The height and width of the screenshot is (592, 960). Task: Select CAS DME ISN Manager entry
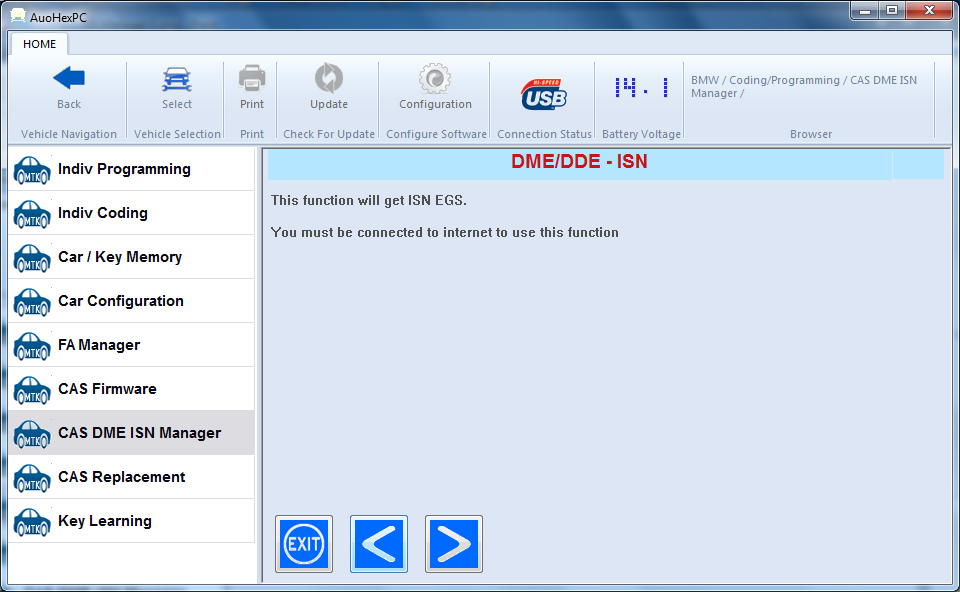pos(132,433)
